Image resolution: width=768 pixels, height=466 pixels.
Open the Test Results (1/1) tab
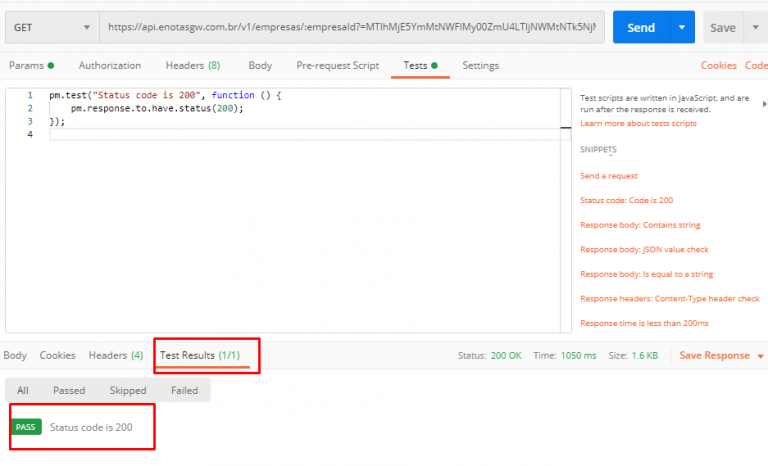click(x=207, y=355)
